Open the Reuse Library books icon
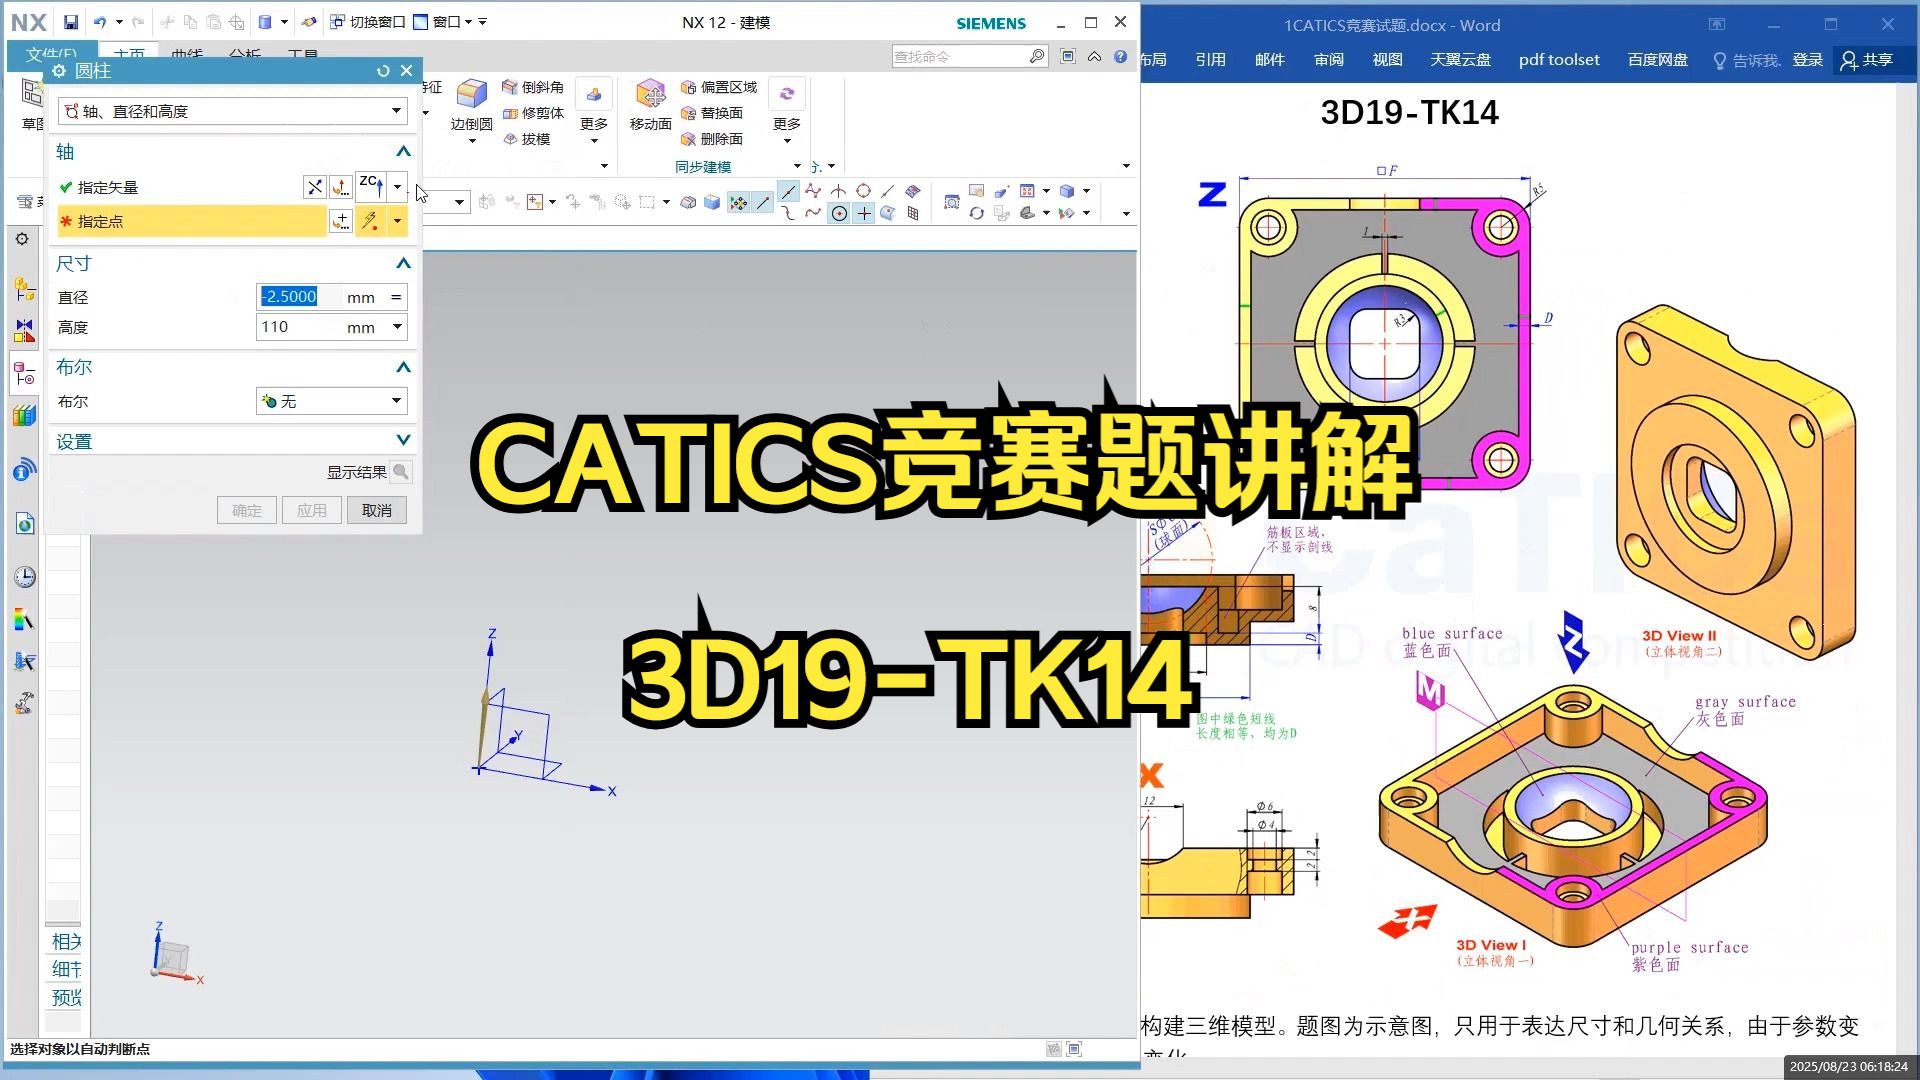 pos(25,416)
